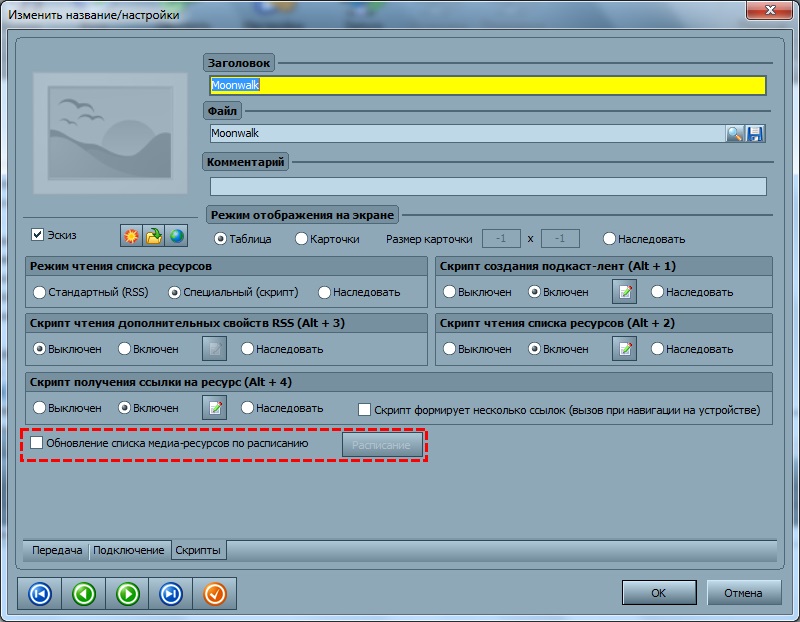Image resolution: width=800 pixels, height=622 pixels.
Task: Click the globe icon next to Эскиз
Action: coord(176,236)
